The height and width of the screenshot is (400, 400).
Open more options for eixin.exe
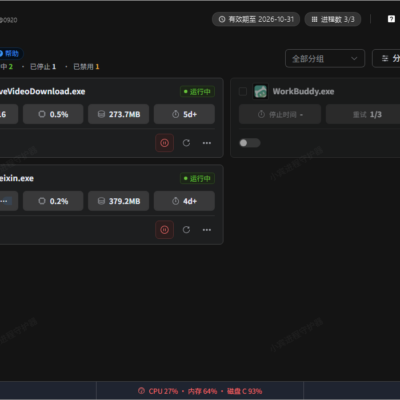coord(207,230)
